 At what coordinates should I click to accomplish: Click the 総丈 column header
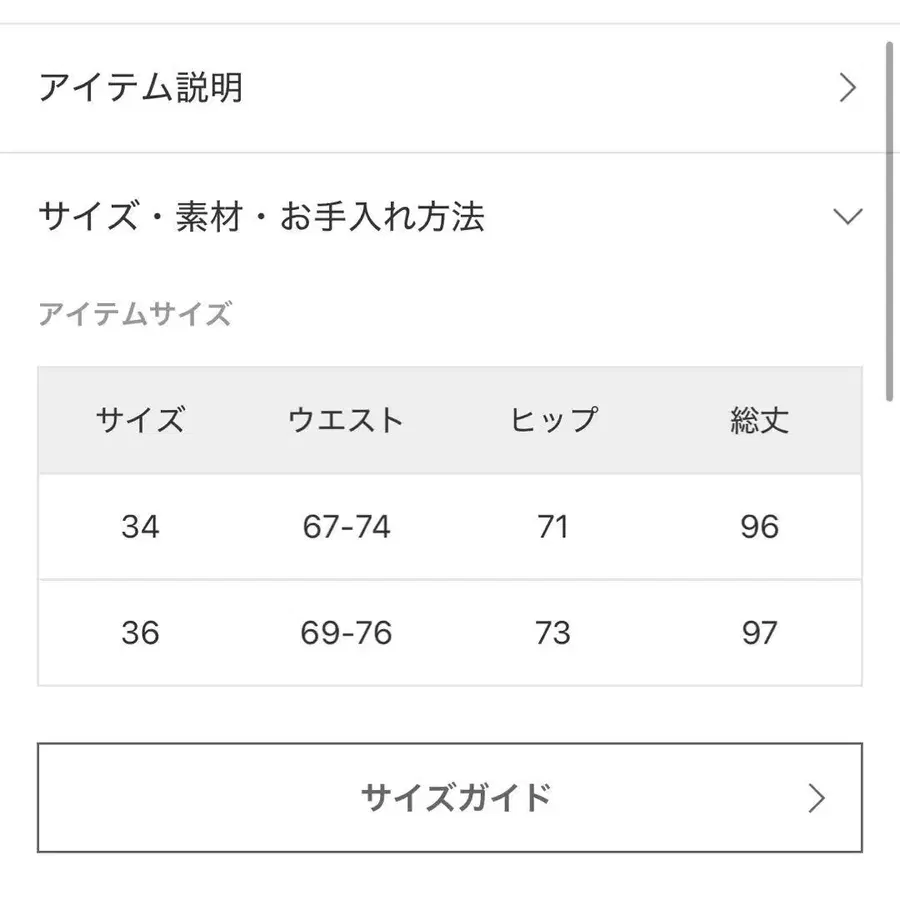pos(758,420)
